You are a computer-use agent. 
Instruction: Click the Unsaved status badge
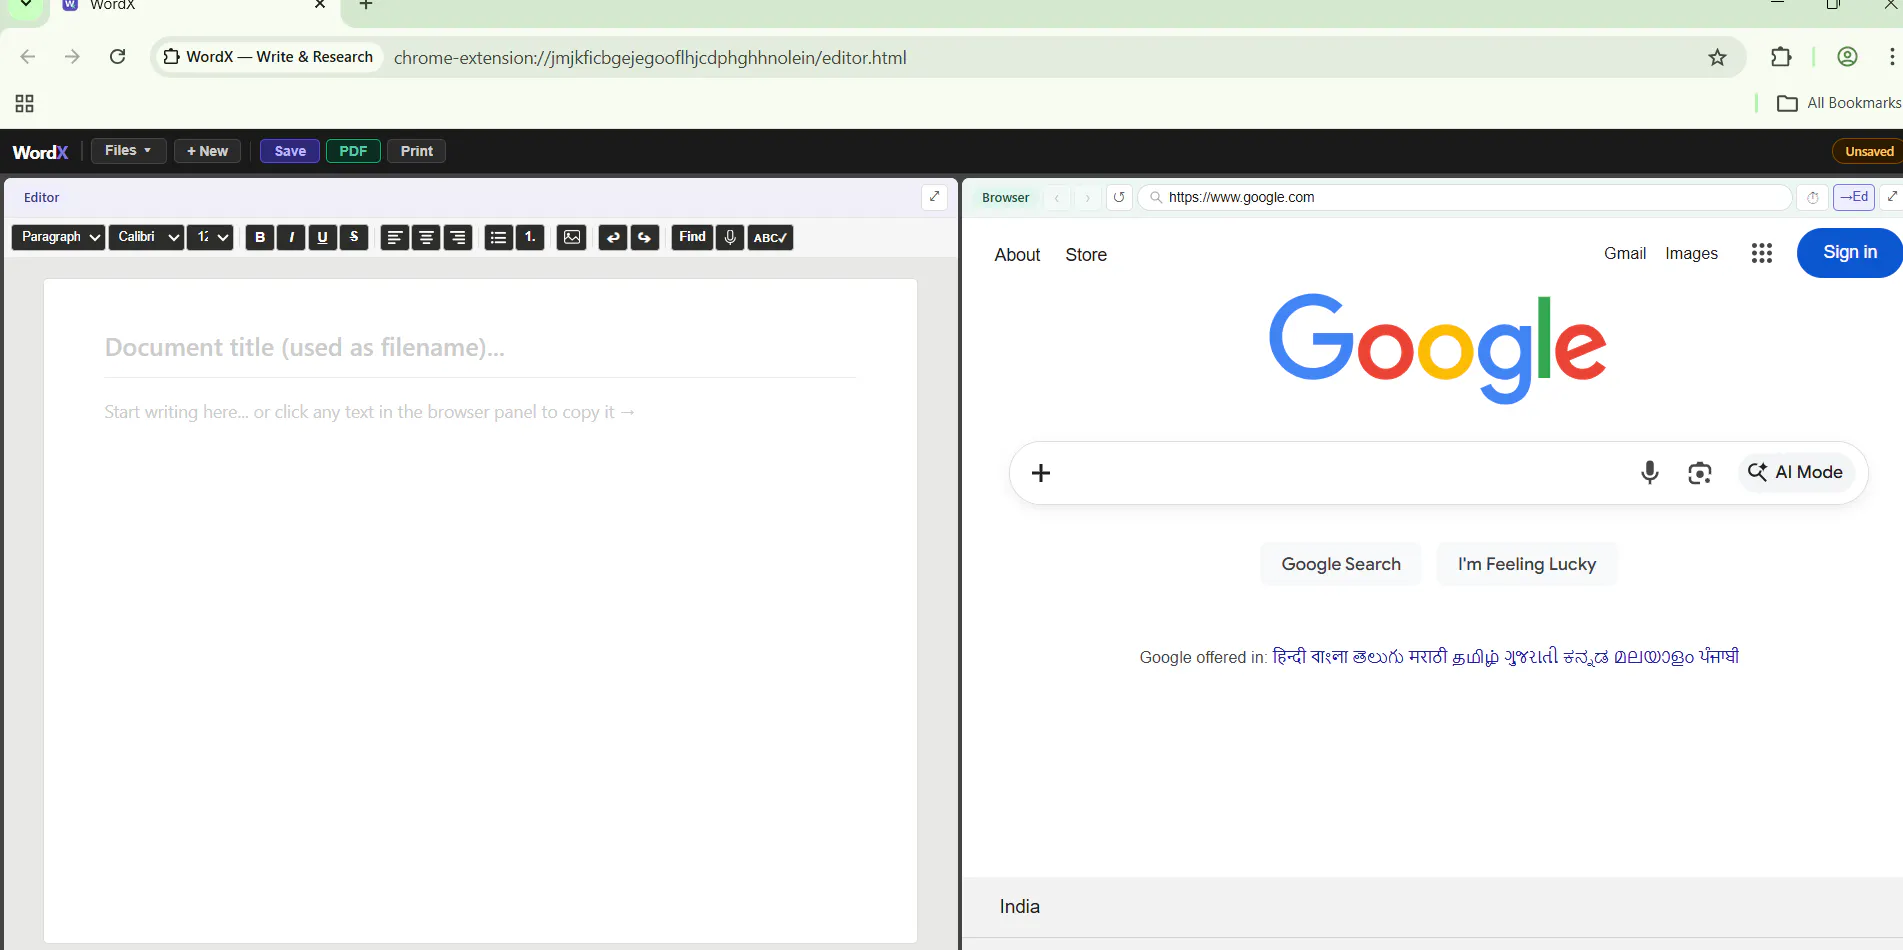point(1869,152)
